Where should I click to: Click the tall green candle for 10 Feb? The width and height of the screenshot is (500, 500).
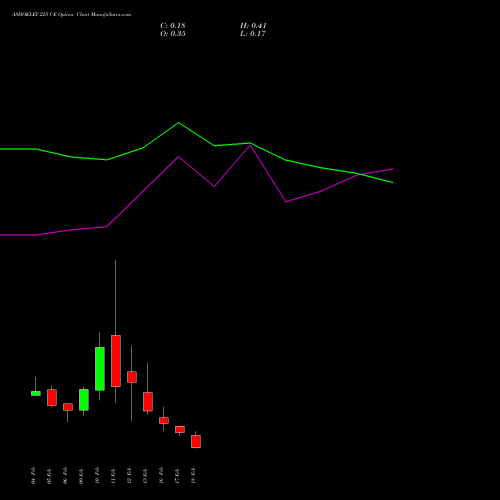coord(100,369)
